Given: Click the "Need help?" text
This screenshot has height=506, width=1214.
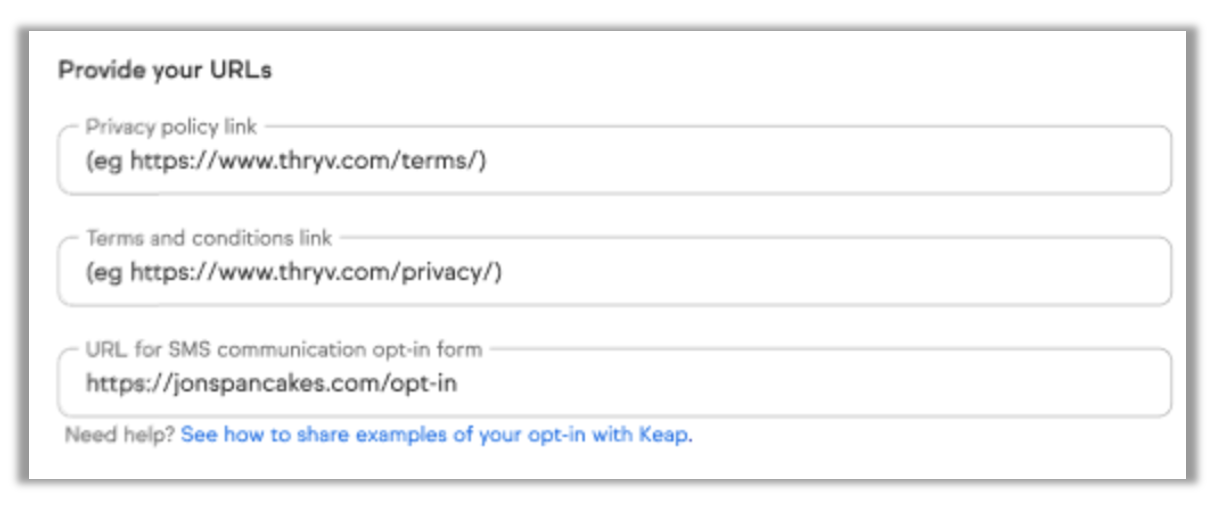Looking at the screenshot, I should (120, 436).
